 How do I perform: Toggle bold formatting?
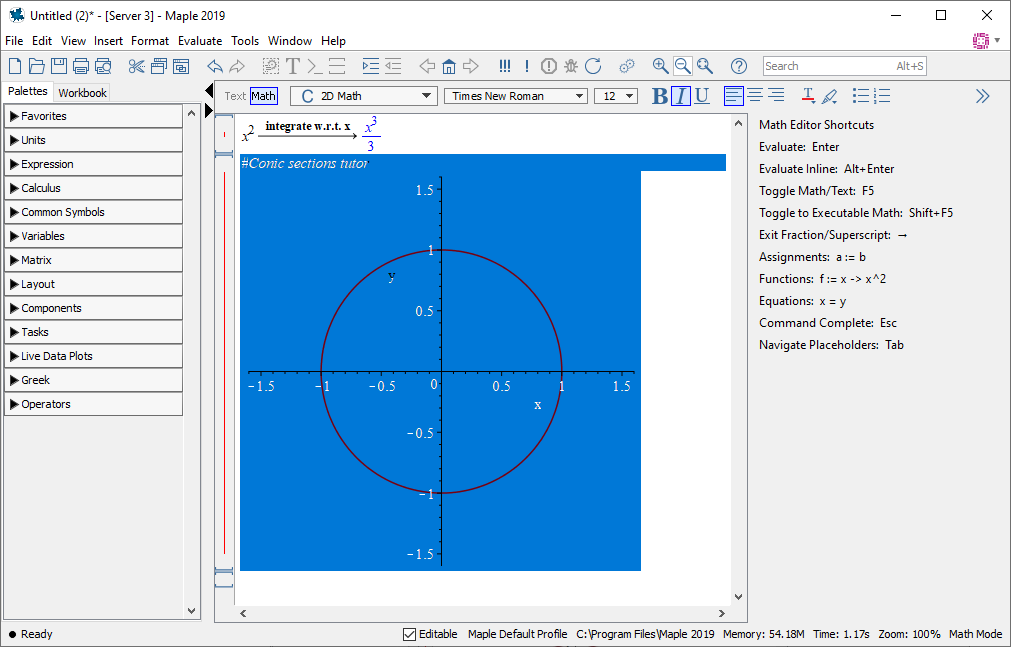[660, 96]
